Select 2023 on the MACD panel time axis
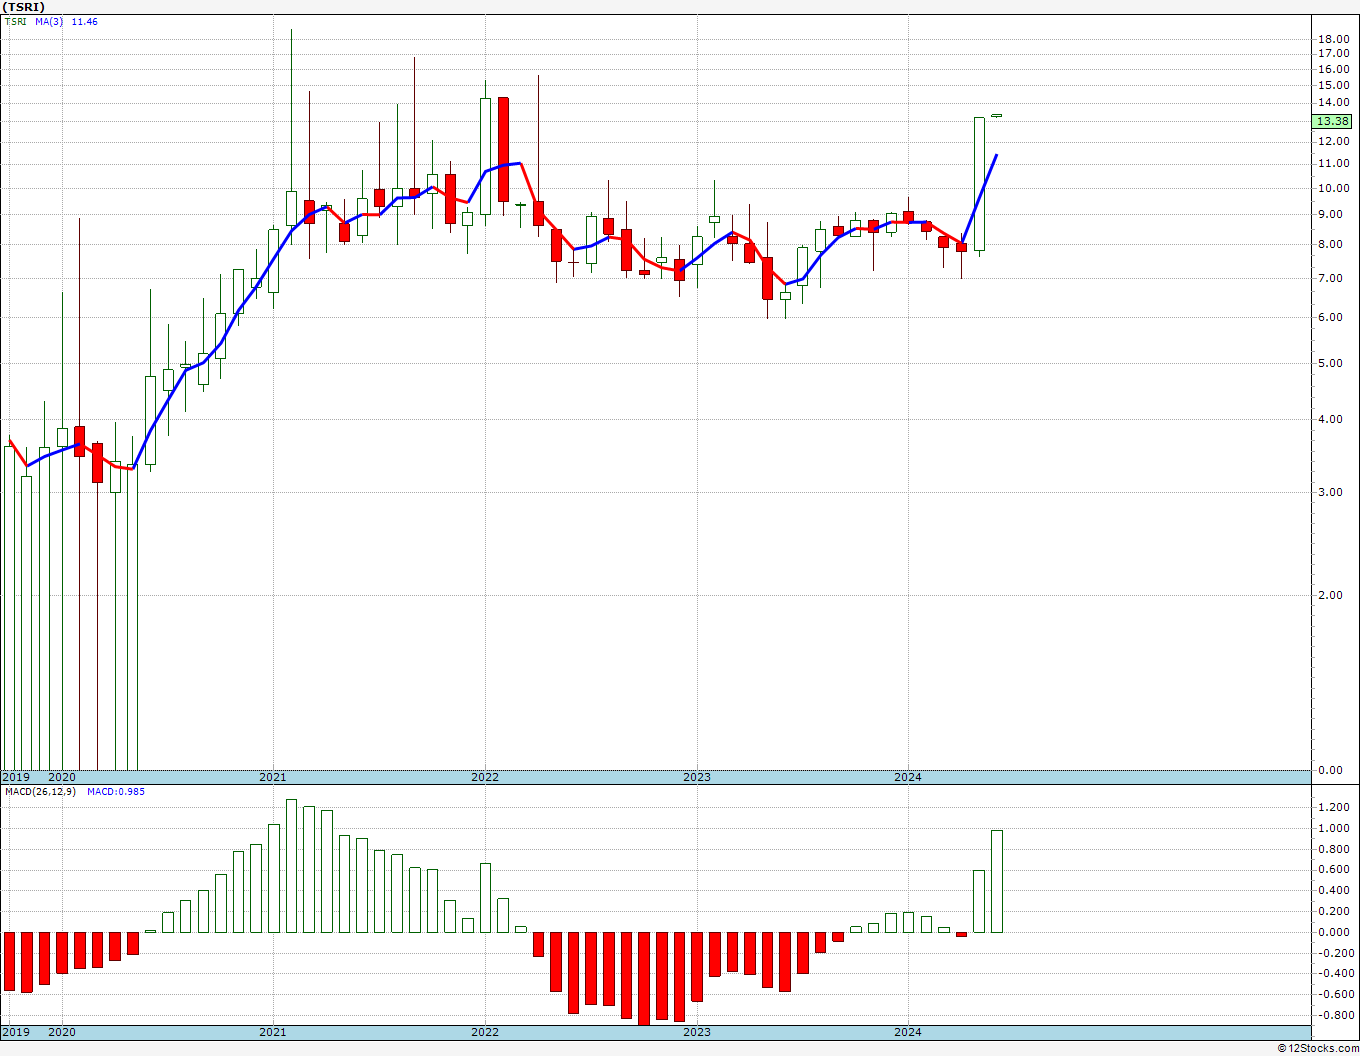Image resolution: width=1360 pixels, height=1056 pixels. [697, 1032]
